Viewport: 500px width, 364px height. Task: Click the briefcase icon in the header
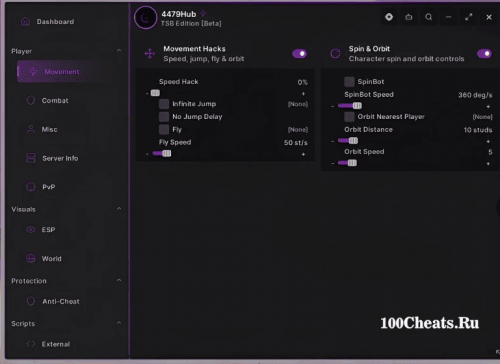(x=409, y=17)
